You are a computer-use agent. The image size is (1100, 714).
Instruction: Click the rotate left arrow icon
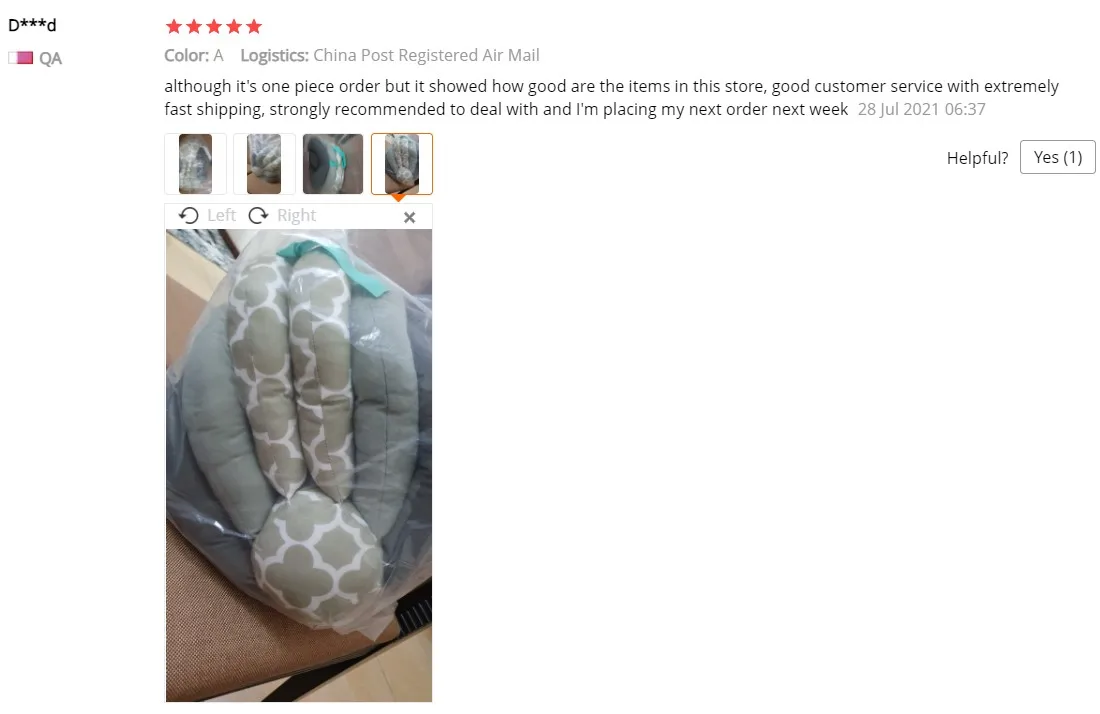click(x=188, y=215)
